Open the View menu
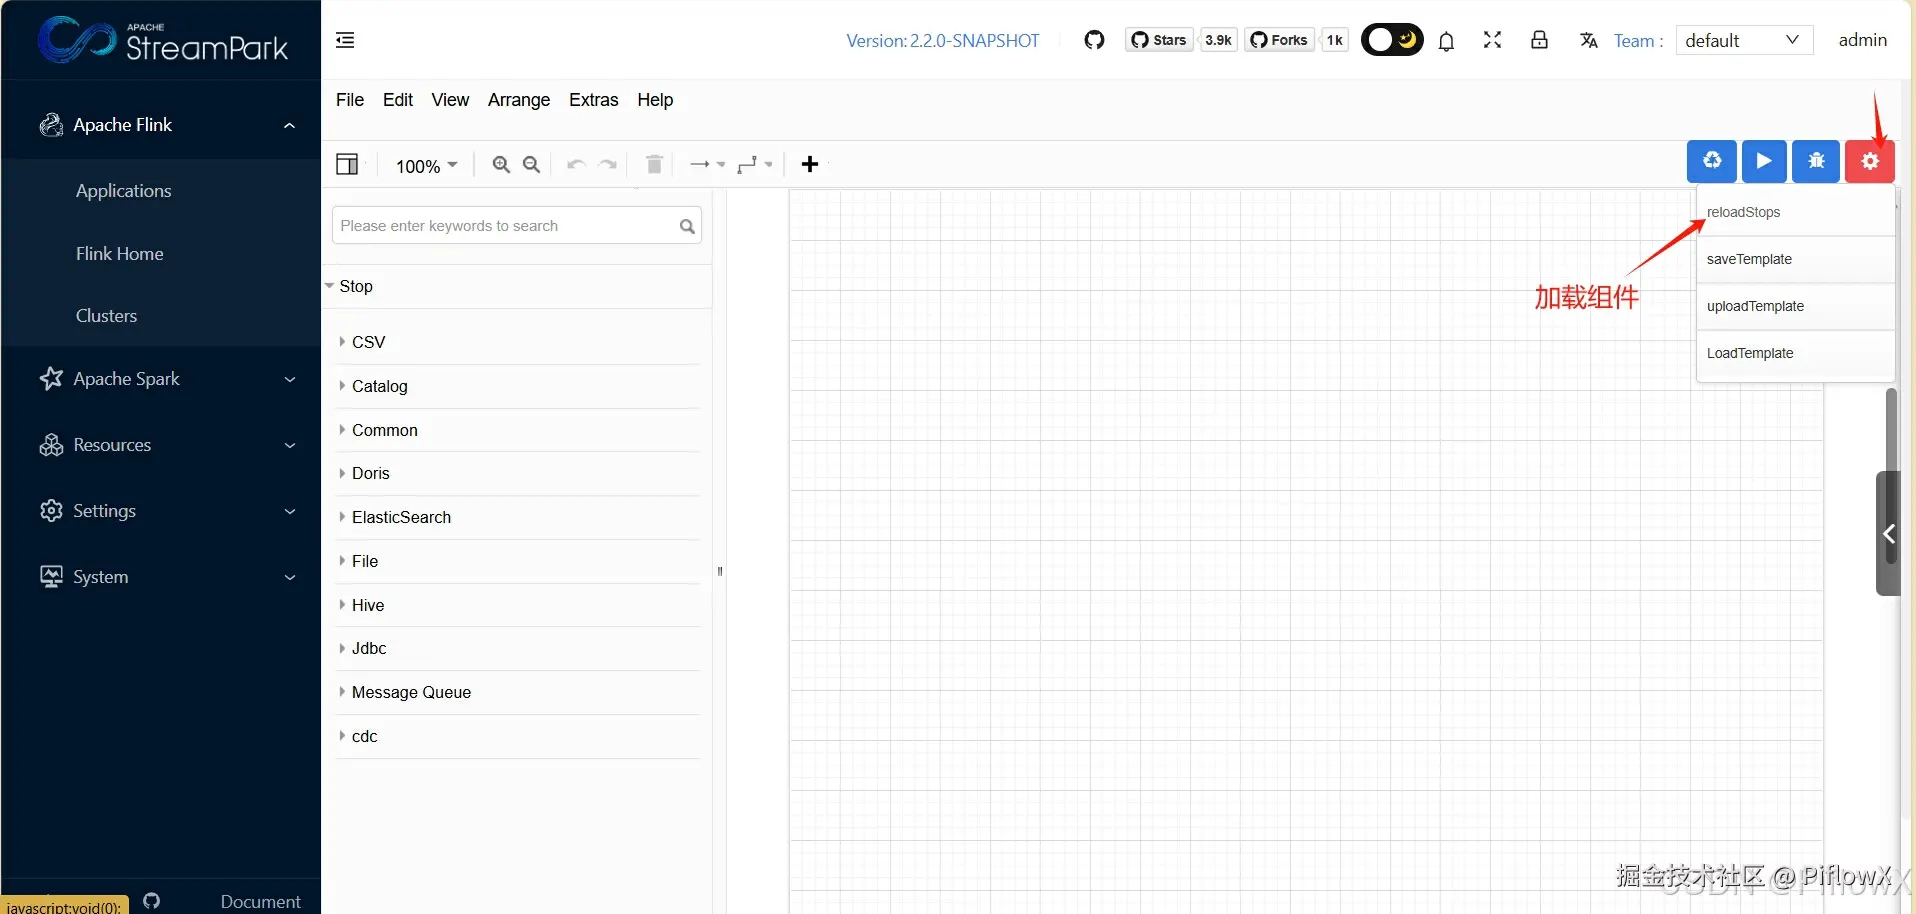This screenshot has height=914, width=1916. point(450,100)
